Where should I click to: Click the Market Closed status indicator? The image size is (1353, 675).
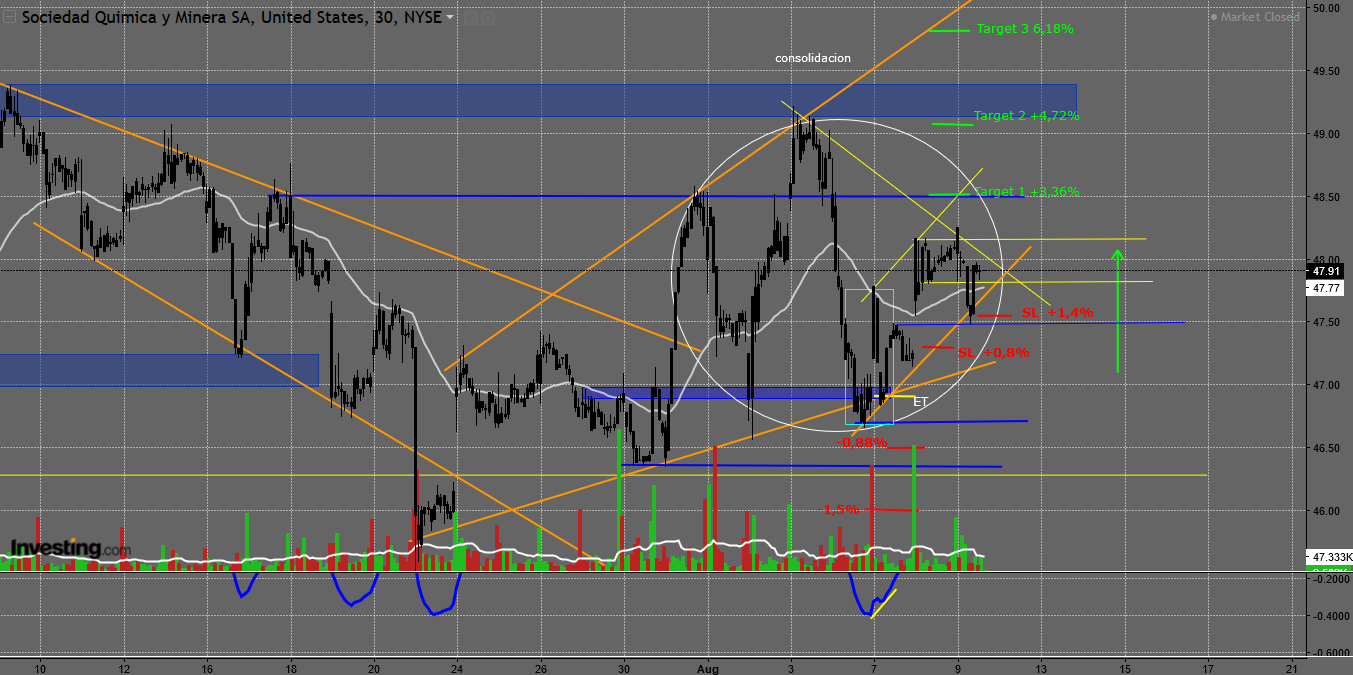1255,17
